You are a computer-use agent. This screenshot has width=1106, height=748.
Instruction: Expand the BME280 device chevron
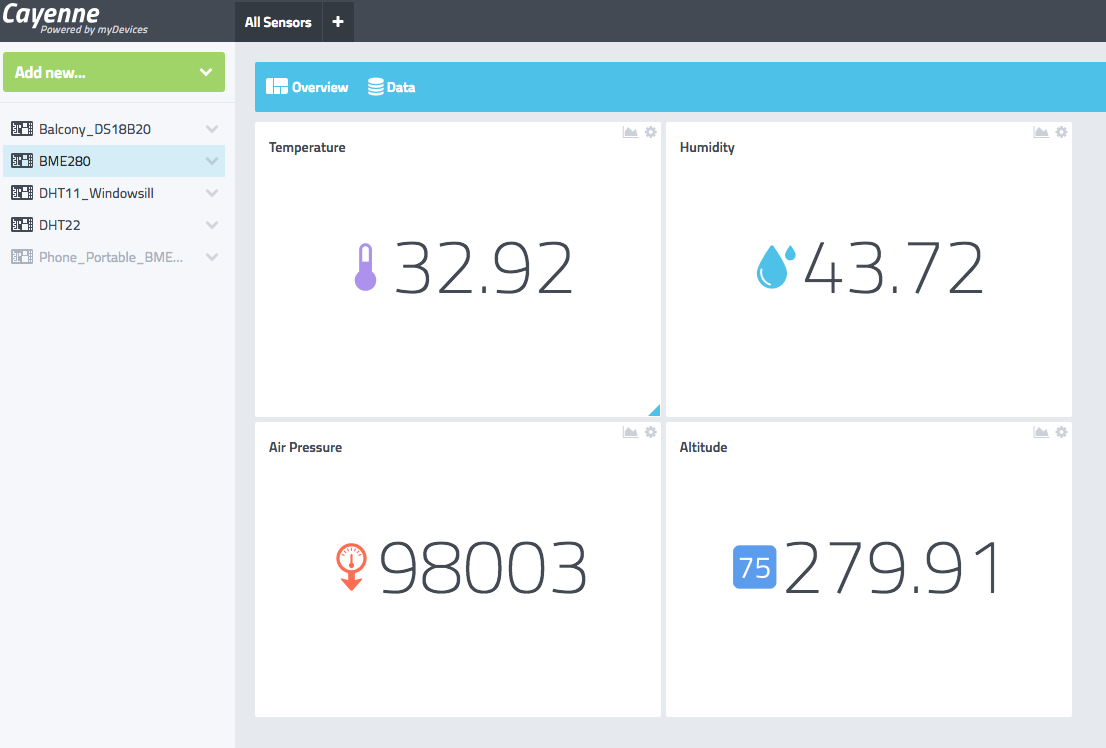pos(211,161)
